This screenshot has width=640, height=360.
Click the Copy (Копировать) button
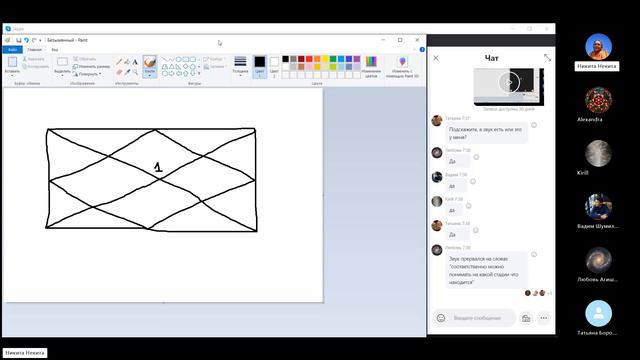[x=36, y=67]
